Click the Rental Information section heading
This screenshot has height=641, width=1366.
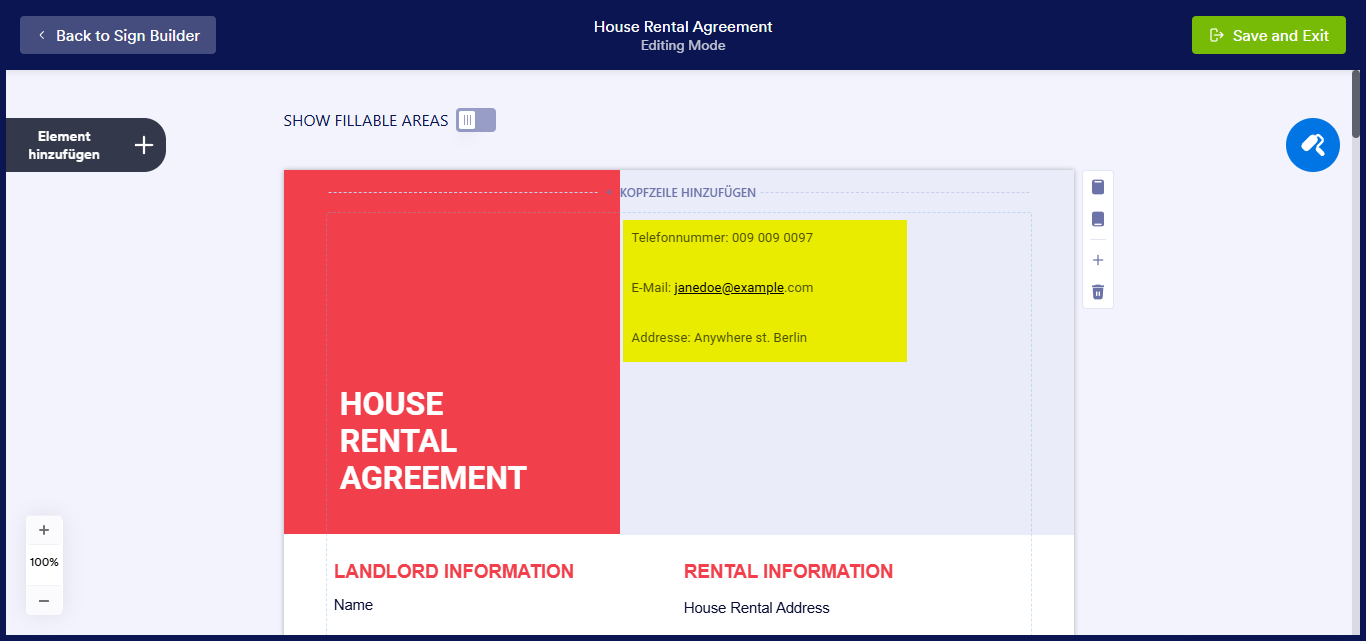tap(788, 571)
